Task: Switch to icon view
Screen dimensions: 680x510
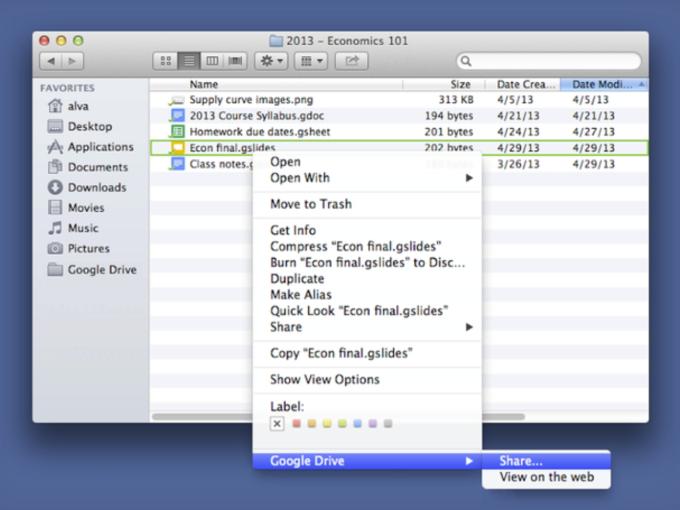Action: (x=166, y=61)
